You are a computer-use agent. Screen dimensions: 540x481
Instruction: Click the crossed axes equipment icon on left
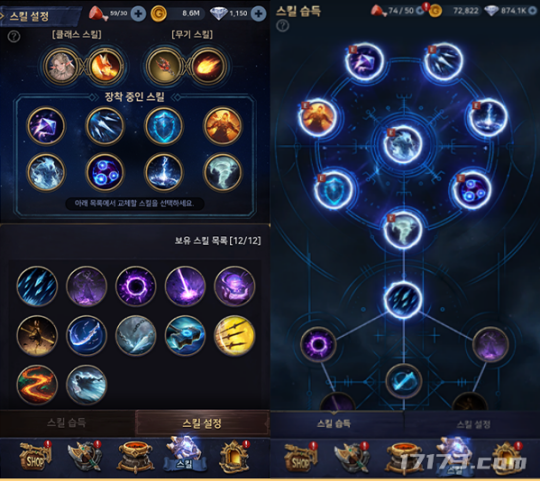(85, 457)
